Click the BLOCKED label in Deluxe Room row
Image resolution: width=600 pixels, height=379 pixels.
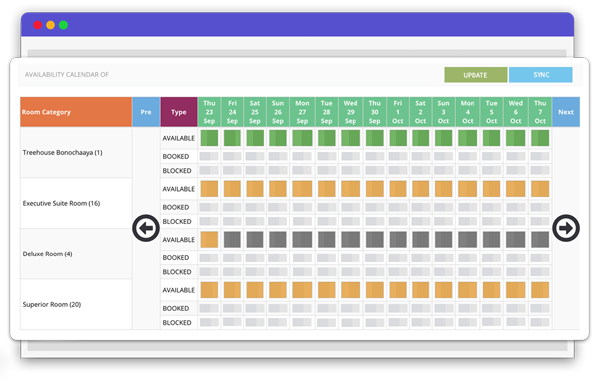pos(177,272)
